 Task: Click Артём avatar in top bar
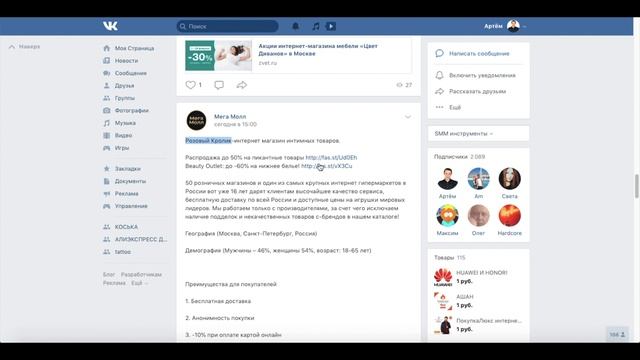(513, 26)
